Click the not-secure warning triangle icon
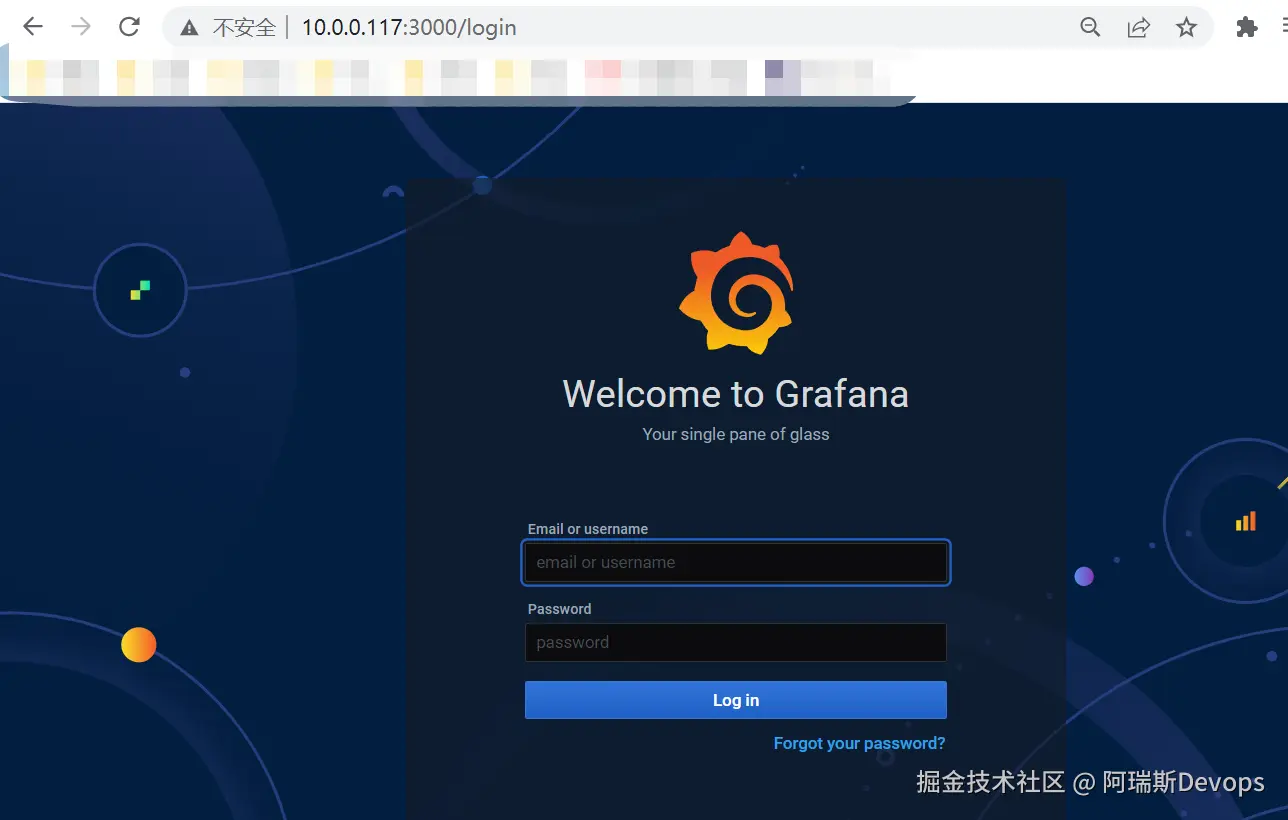Image resolution: width=1288 pixels, height=820 pixels. 189,28
